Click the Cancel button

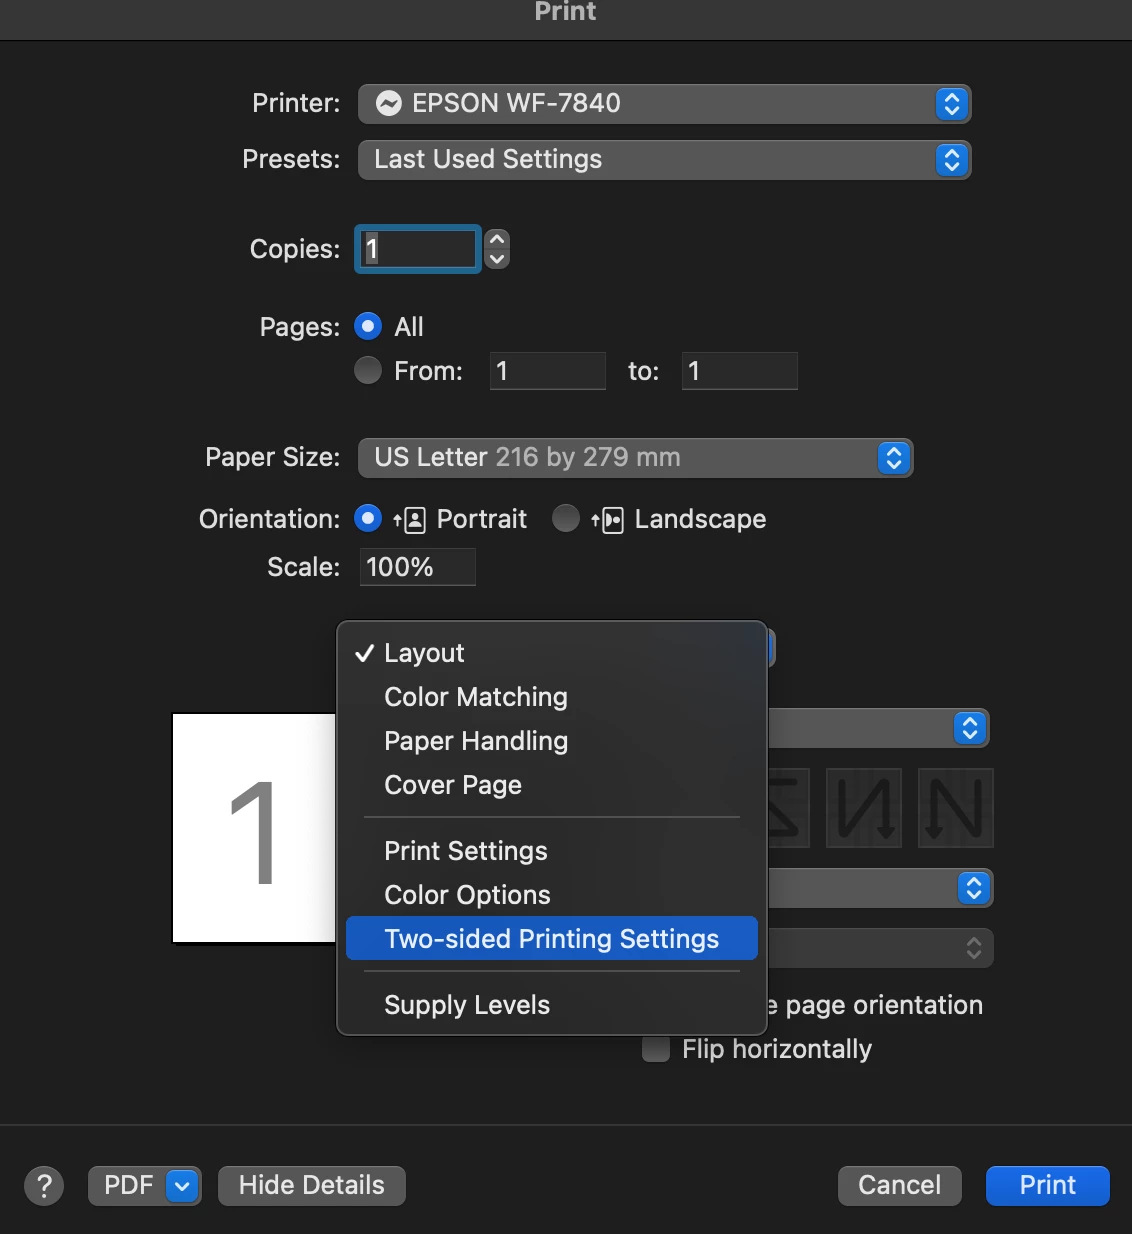point(900,1186)
